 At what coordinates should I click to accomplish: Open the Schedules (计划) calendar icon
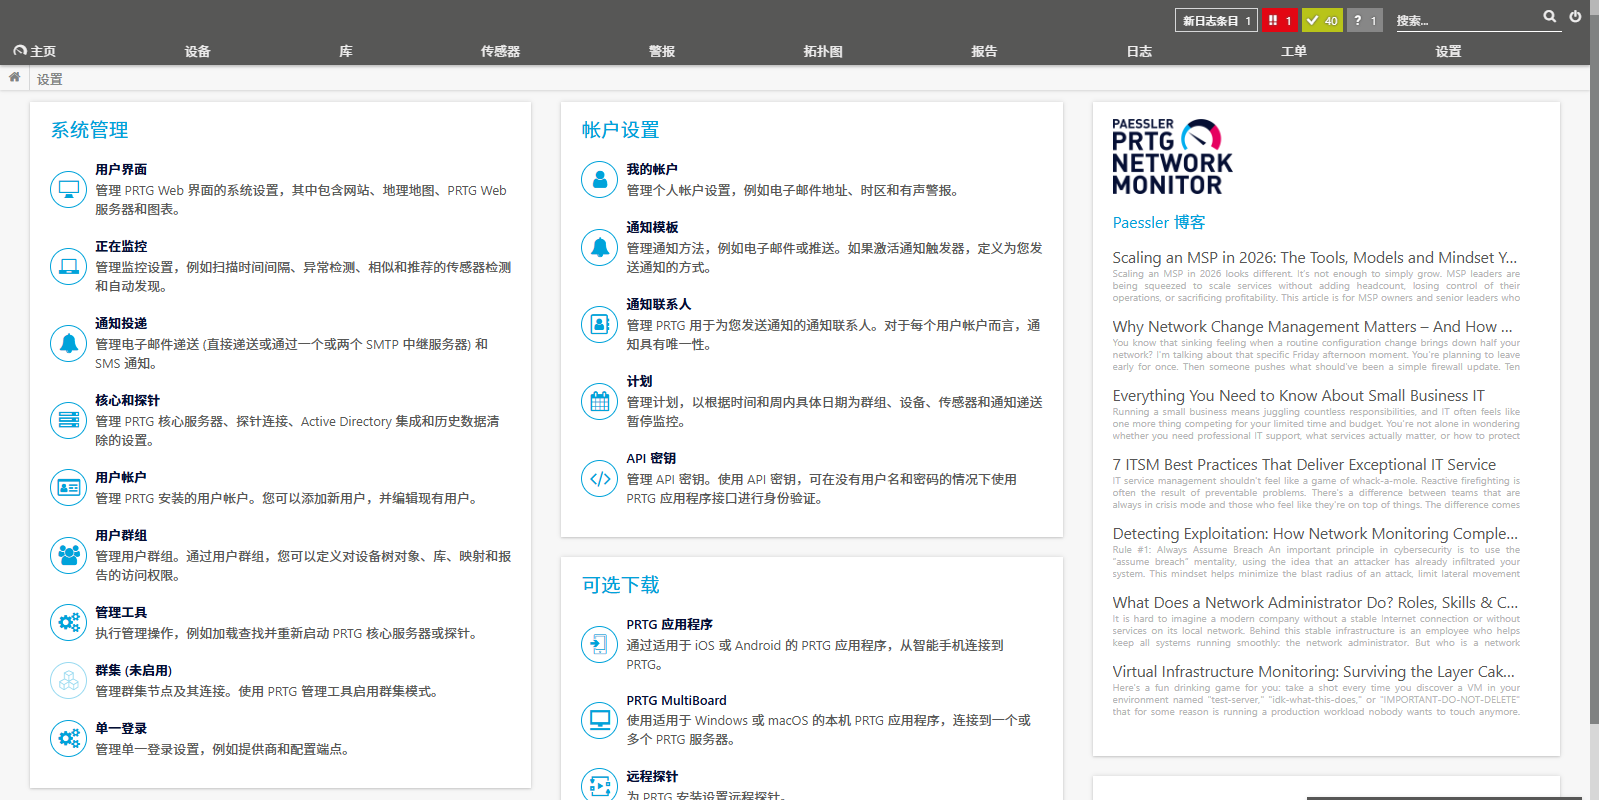pos(599,401)
